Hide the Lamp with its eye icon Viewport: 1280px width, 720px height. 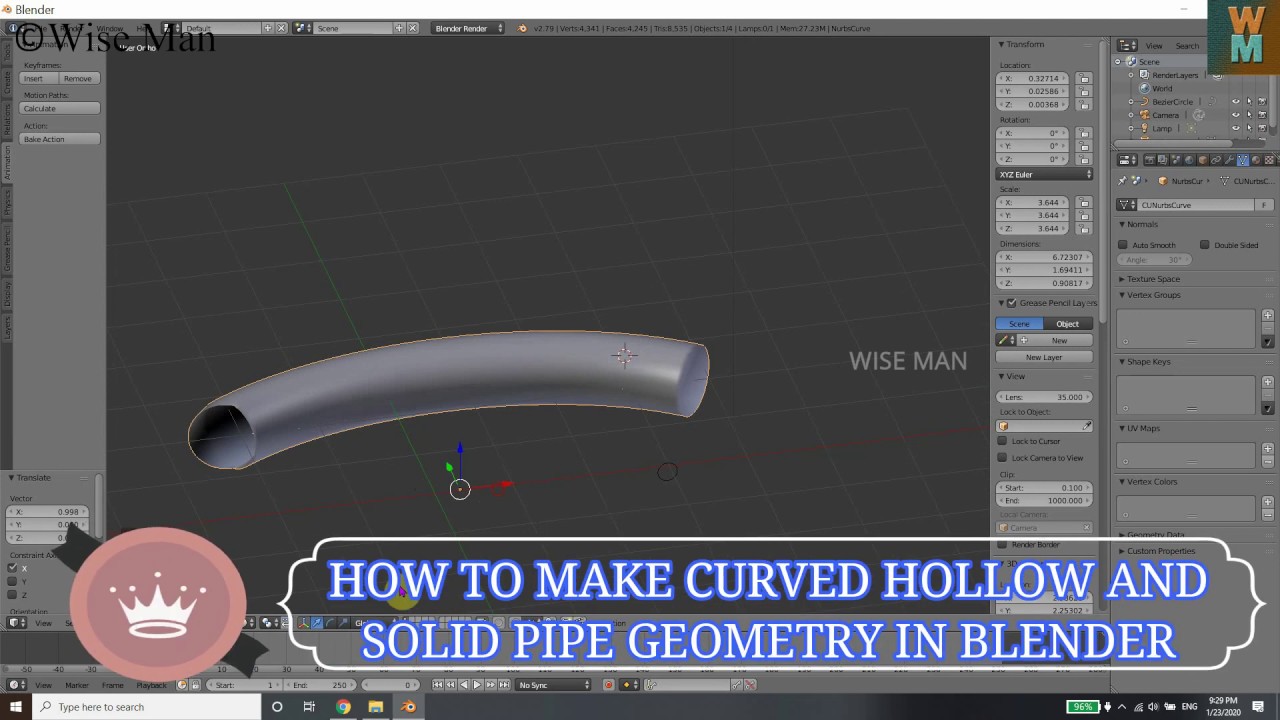1236,128
